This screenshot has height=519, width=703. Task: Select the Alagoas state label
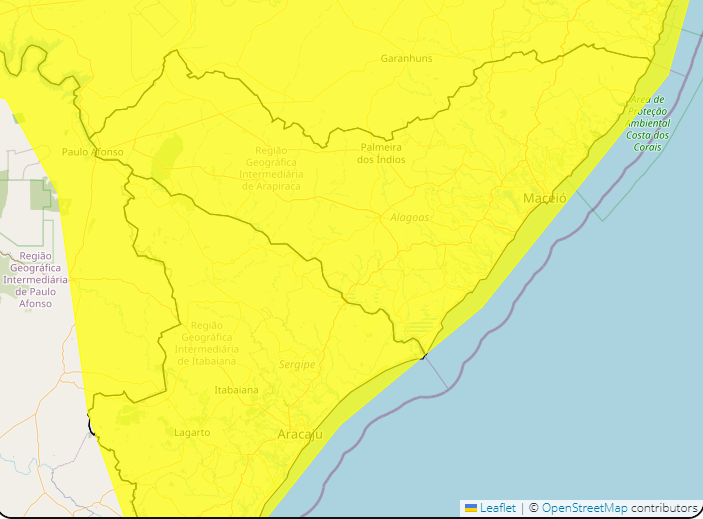pyautogui.click(x=410, y=217)
